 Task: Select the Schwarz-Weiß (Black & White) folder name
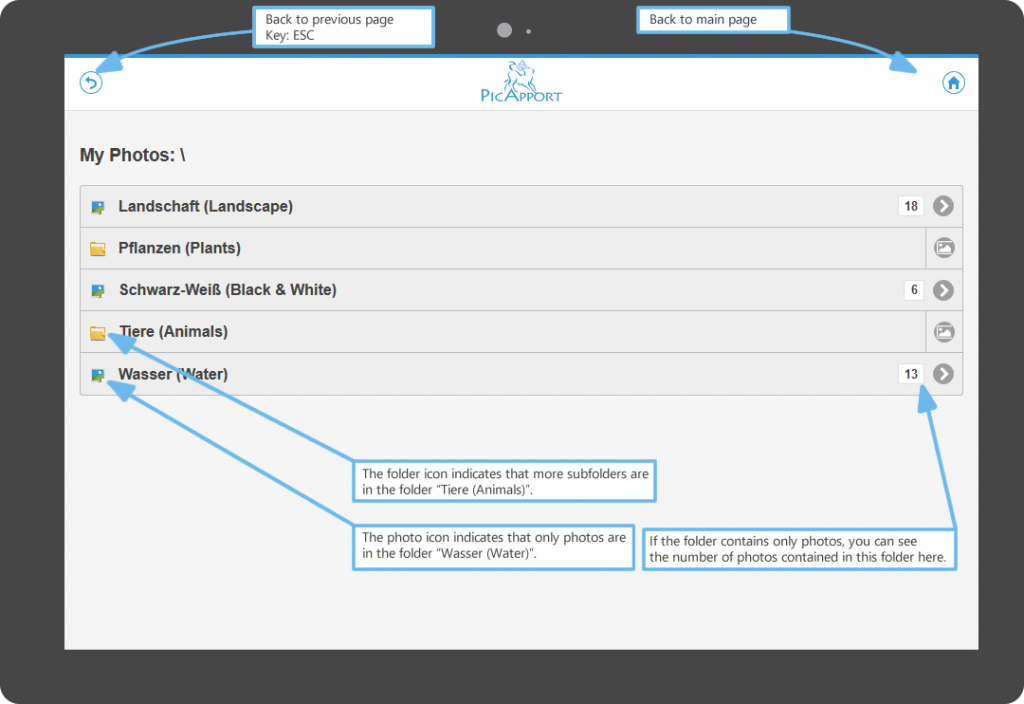coord(228,290)
